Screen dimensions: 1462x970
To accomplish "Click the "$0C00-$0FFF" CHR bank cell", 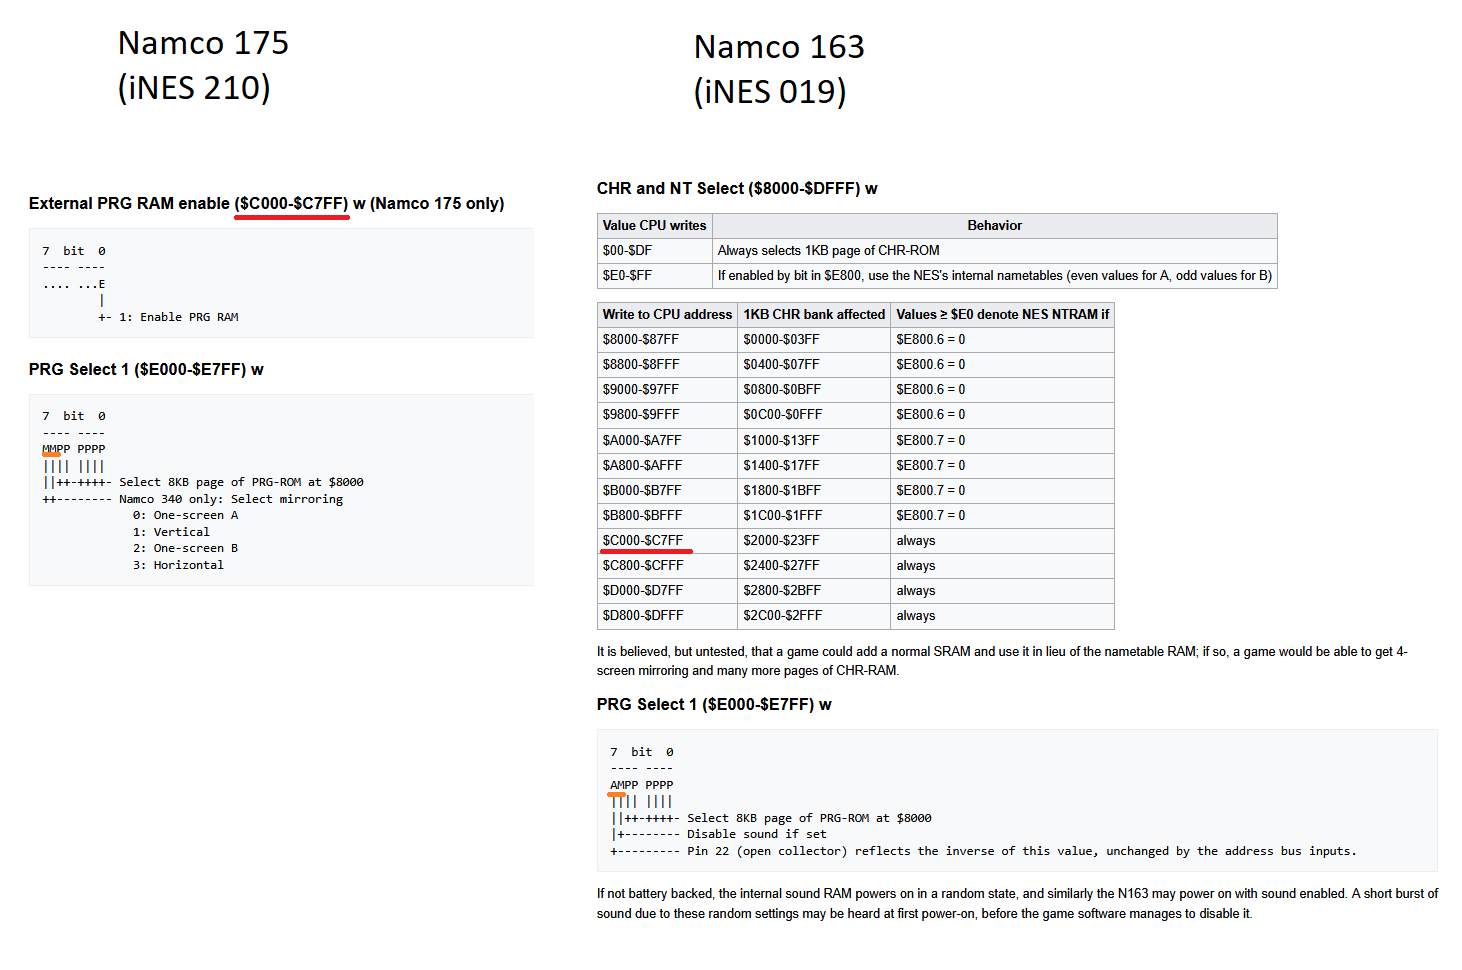I will click(814, 415).
